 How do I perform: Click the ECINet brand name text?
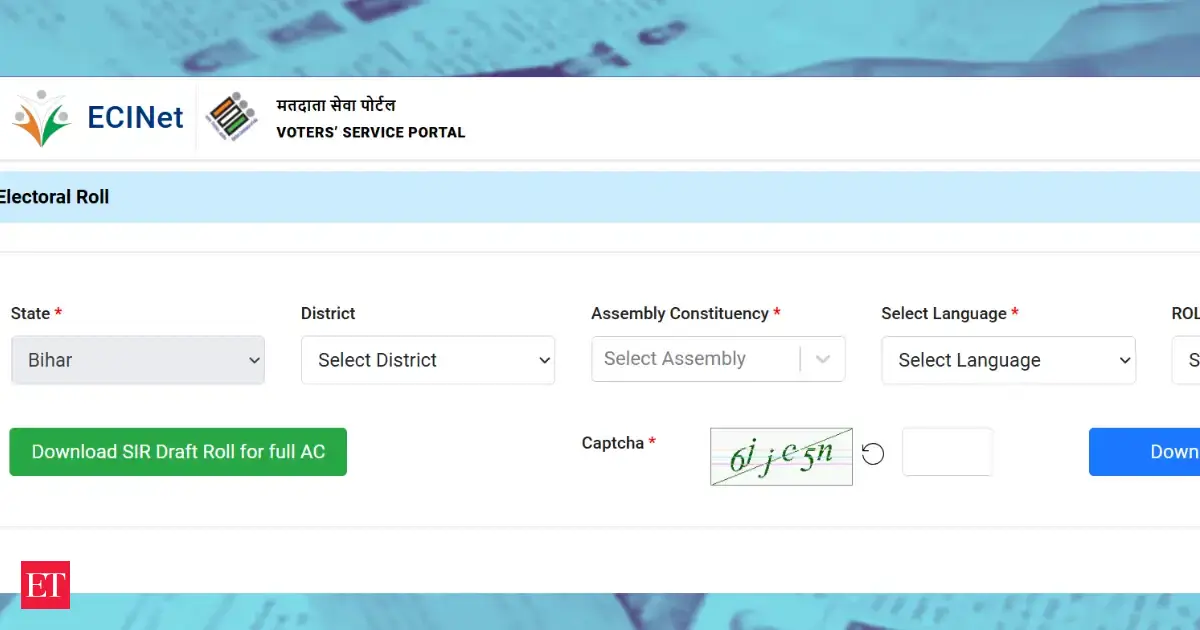tap(135, 118)
